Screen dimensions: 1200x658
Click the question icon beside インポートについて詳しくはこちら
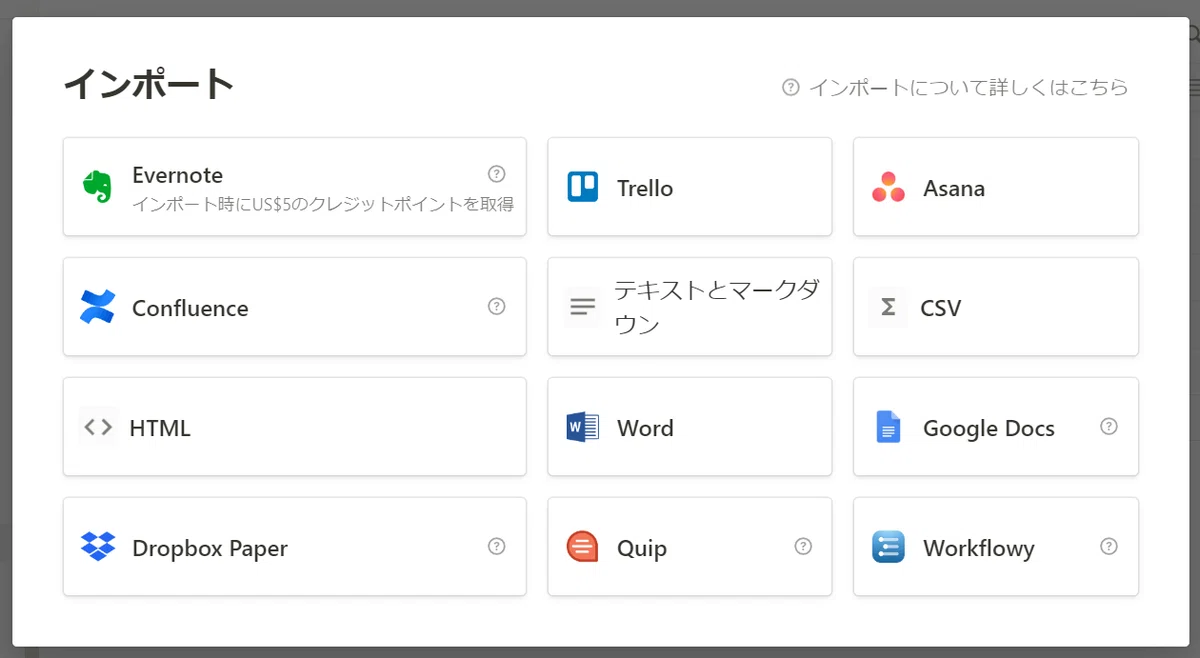790,87
